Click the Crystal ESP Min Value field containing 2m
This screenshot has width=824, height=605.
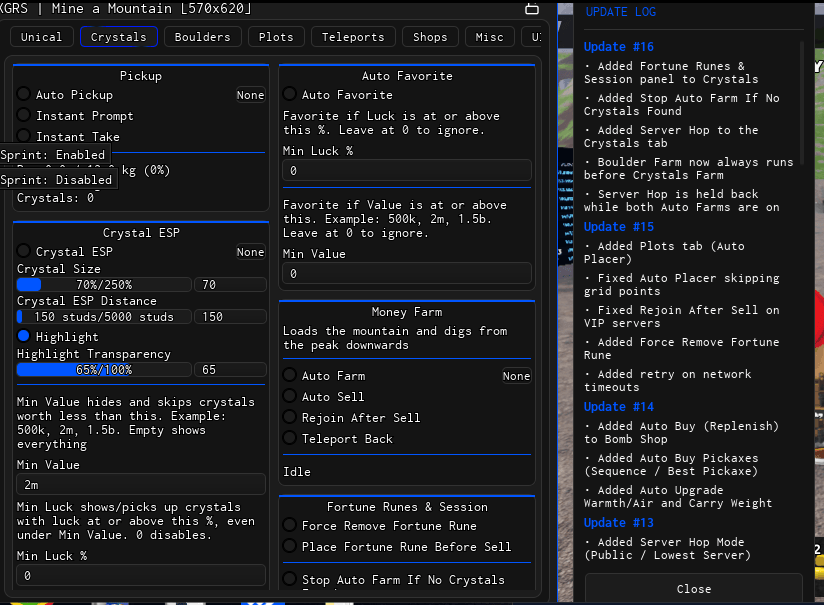pyautogui.click(x=141, y=485)
